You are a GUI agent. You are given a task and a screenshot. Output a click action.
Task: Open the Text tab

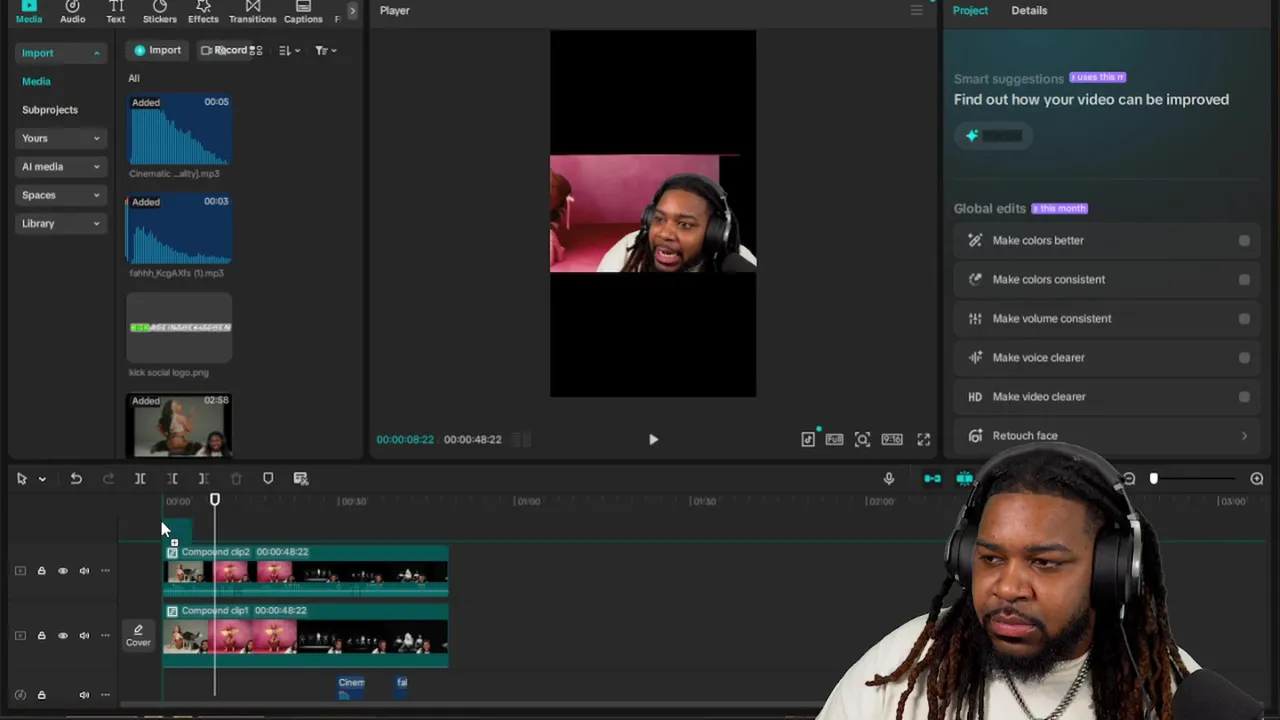click(x=116, y=12)
